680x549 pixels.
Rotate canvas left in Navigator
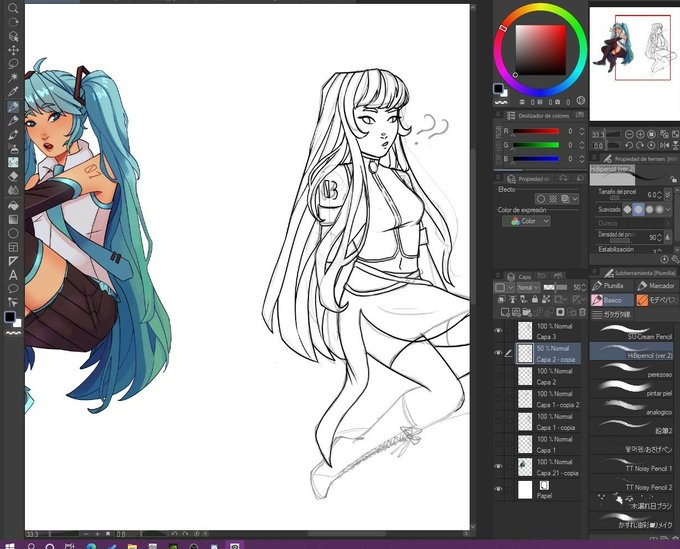coord(629,146)
